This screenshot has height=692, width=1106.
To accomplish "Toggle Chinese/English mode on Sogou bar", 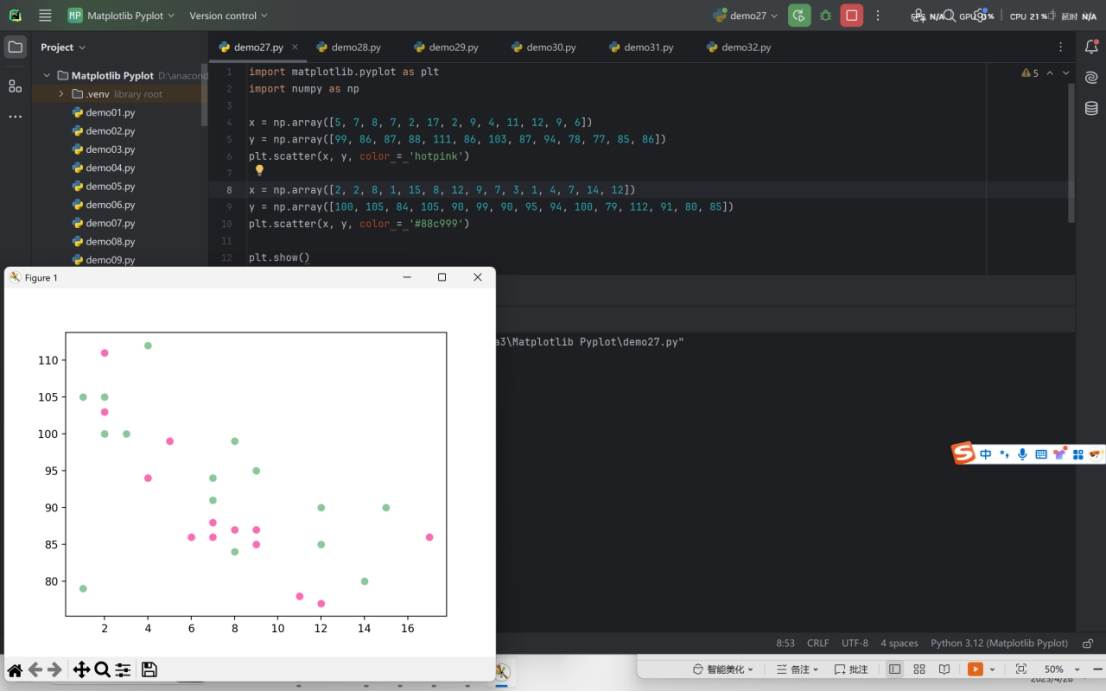I will point(985,454).
